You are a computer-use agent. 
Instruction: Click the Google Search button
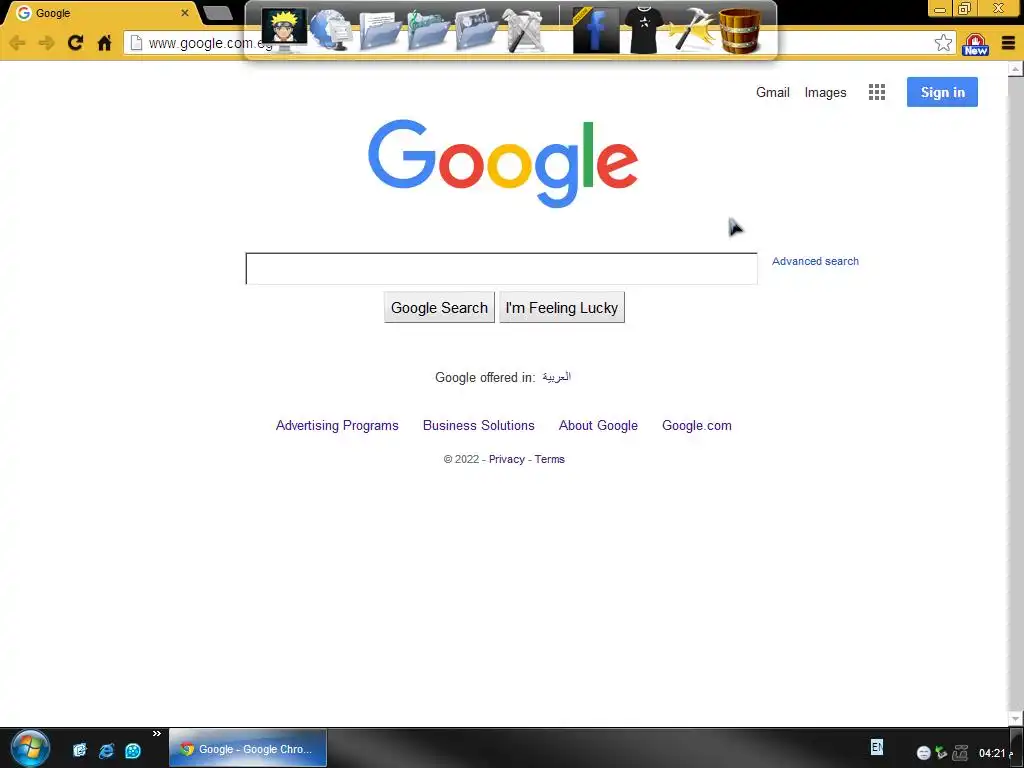pyautogui.click(x=439, y=308)
